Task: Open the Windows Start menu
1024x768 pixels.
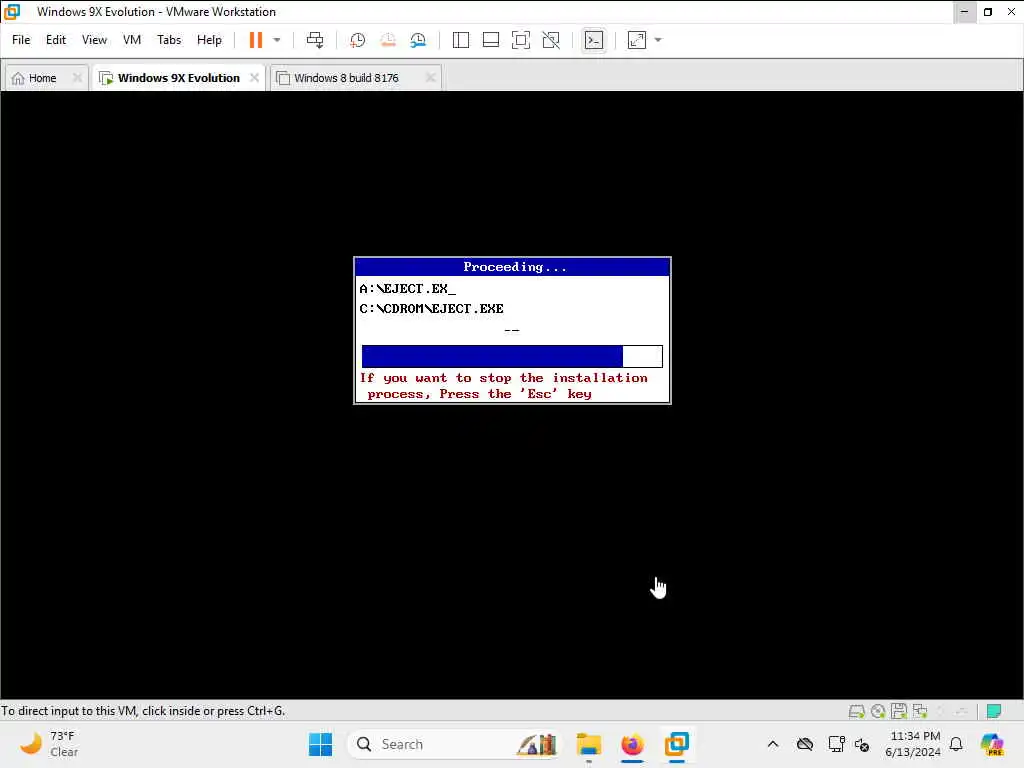Action: click(x=320, y=744)
